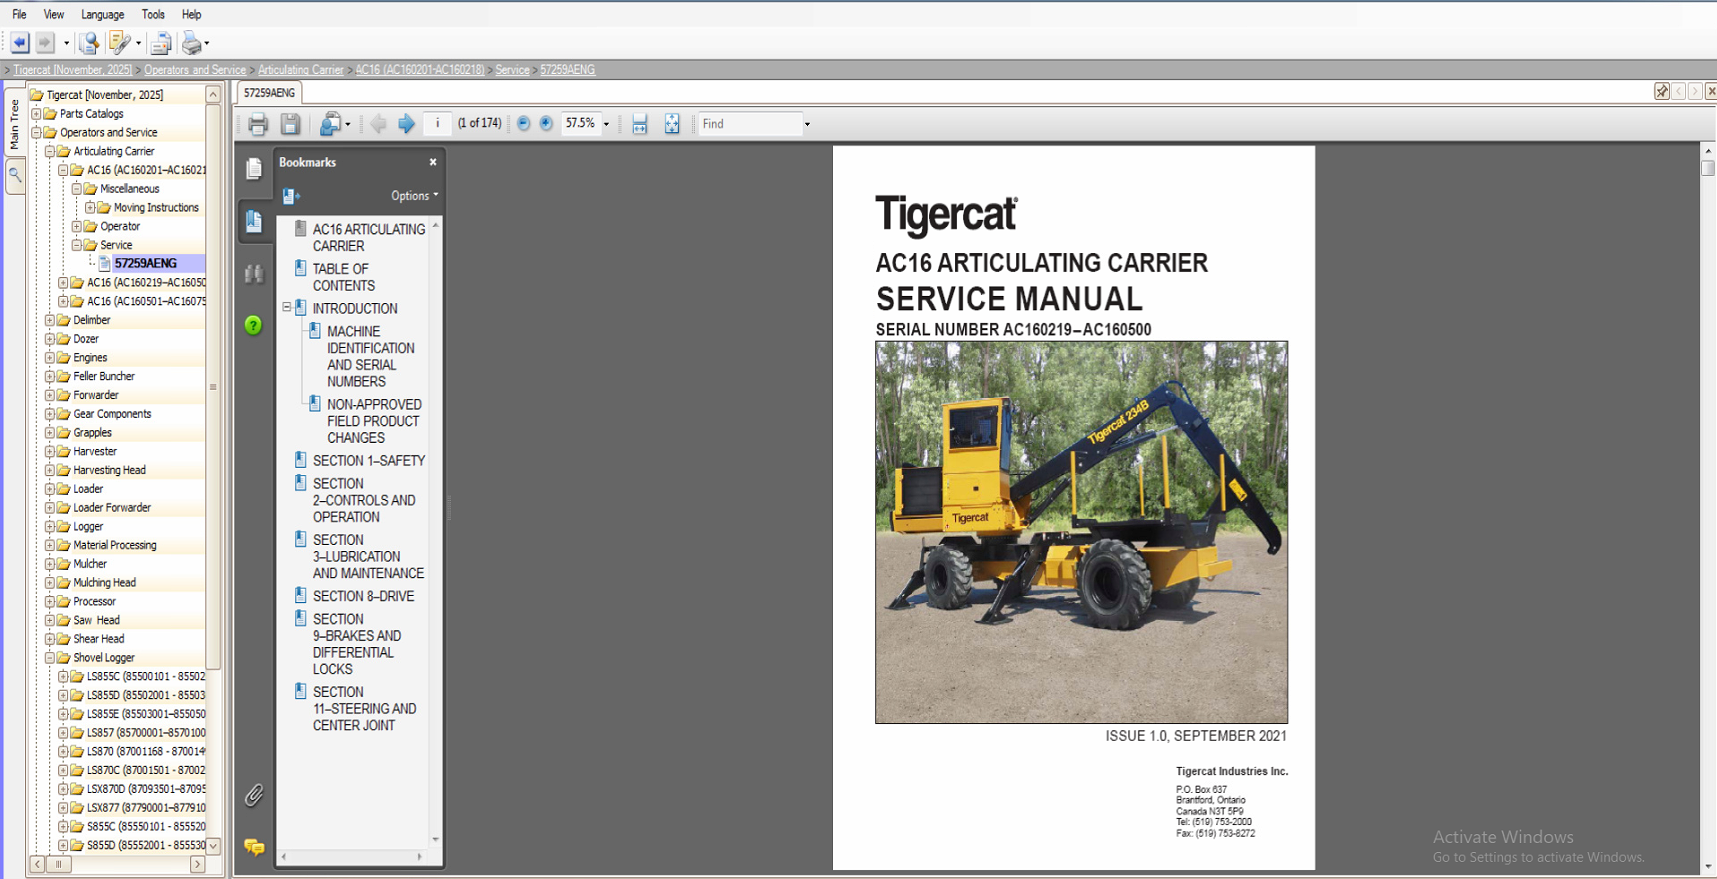Open the View menu

coord(54,15)
